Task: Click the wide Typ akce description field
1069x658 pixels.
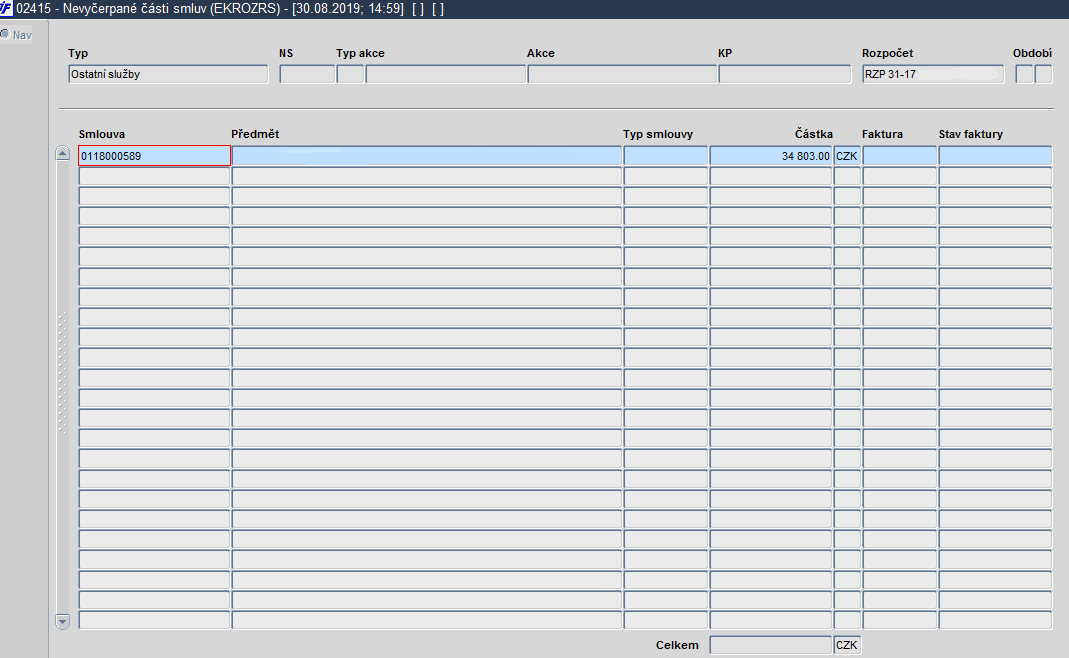Action: [x=446, y=74]
